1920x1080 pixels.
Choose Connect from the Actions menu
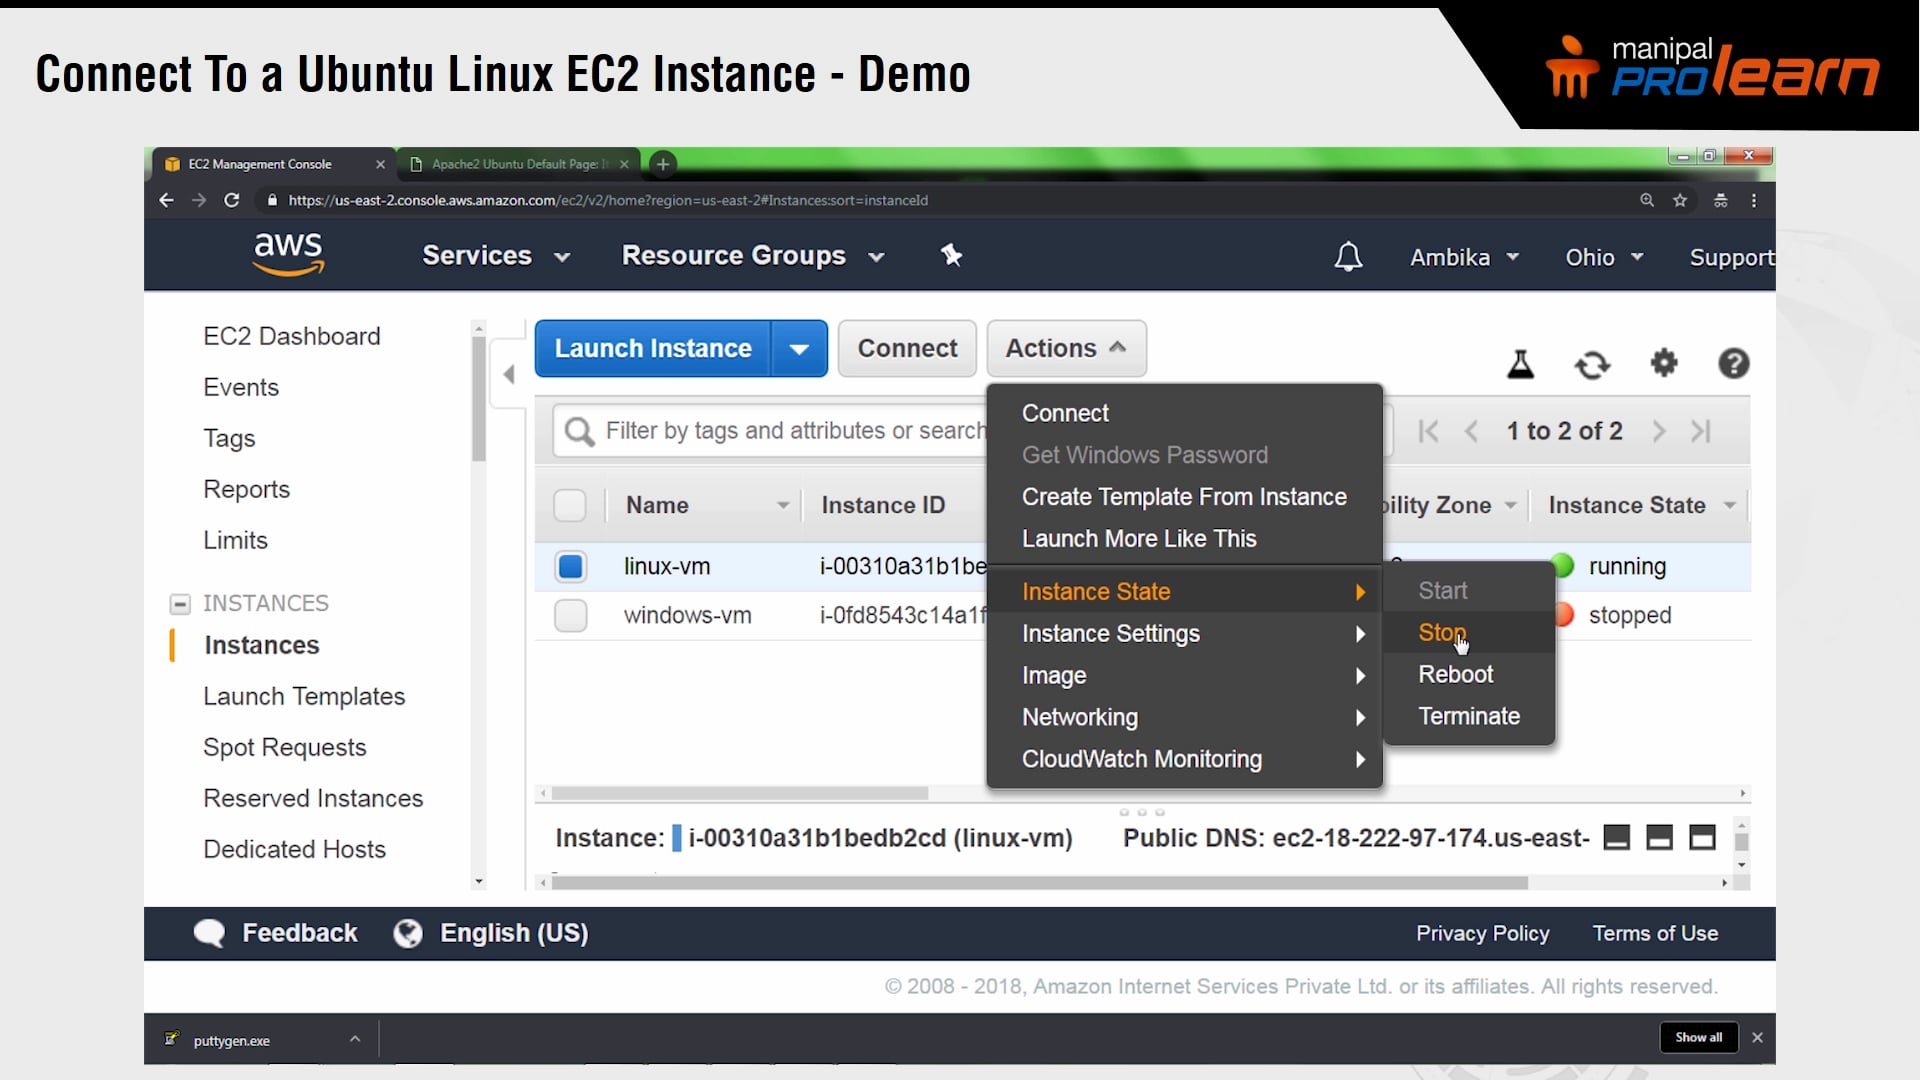point(1065,412)
